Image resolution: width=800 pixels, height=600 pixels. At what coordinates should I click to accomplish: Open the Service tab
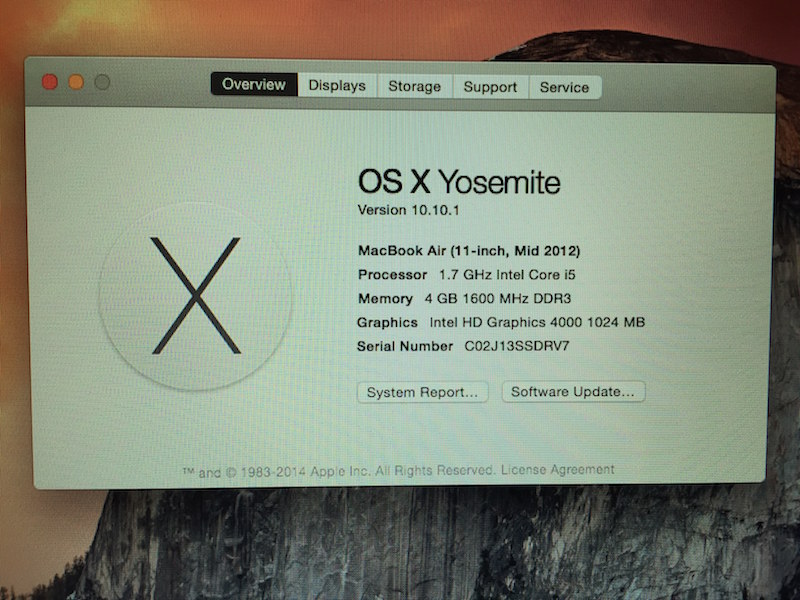coord(565,87)
